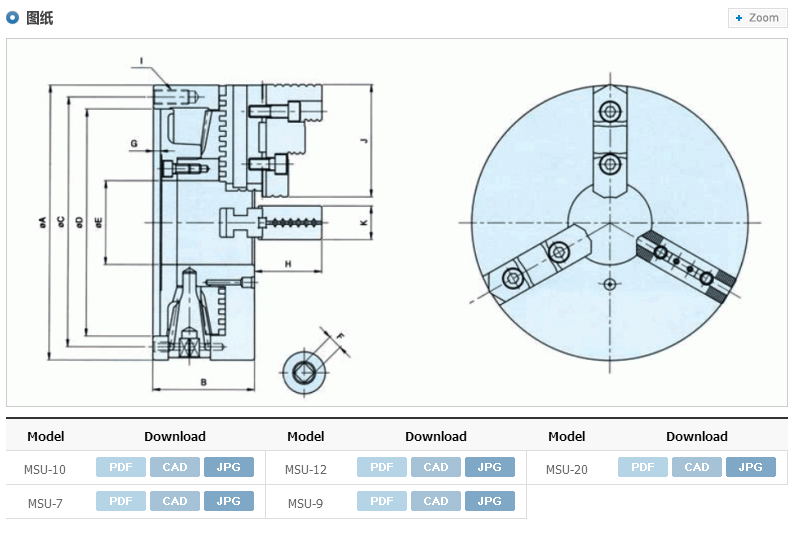This screenshot has height=537, width=792.
Task: Download MSU-9 PDF file
Action: (382, 501)
